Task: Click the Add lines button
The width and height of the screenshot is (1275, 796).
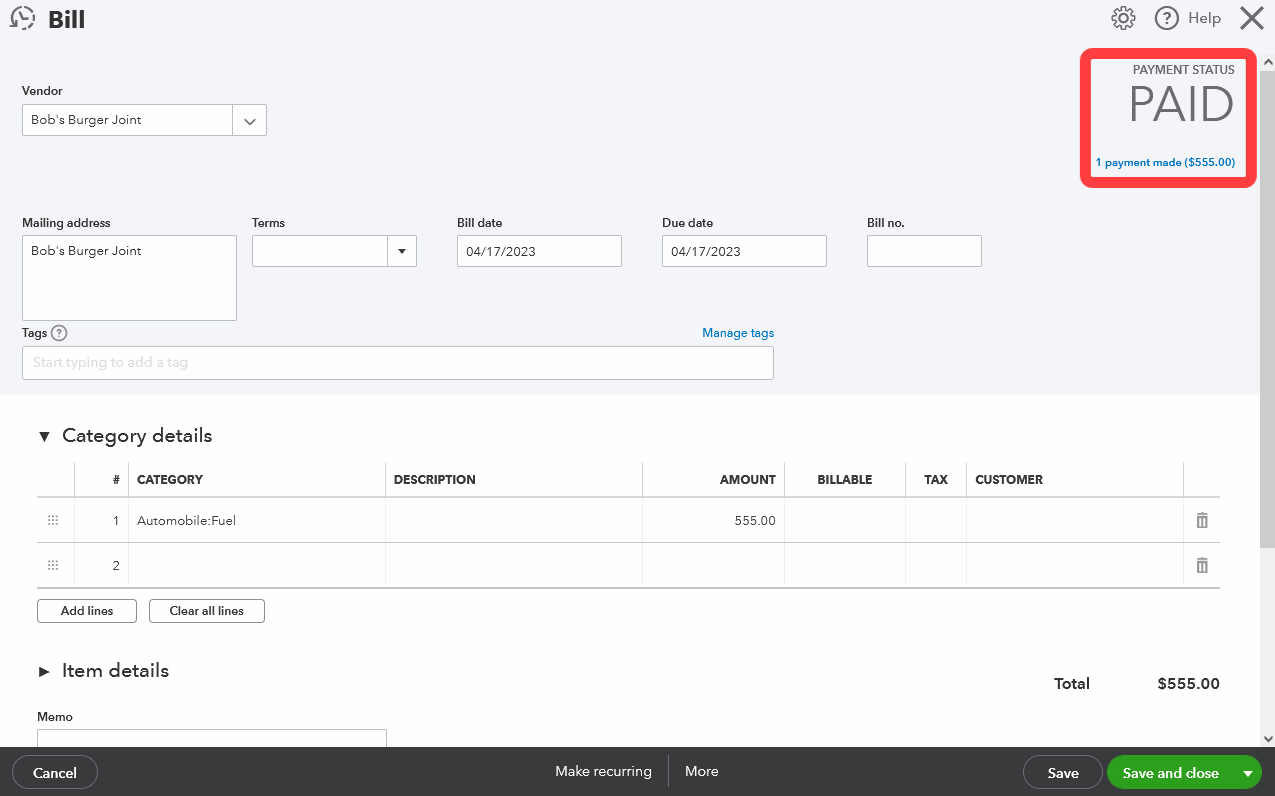Action: tap(87, 611)
